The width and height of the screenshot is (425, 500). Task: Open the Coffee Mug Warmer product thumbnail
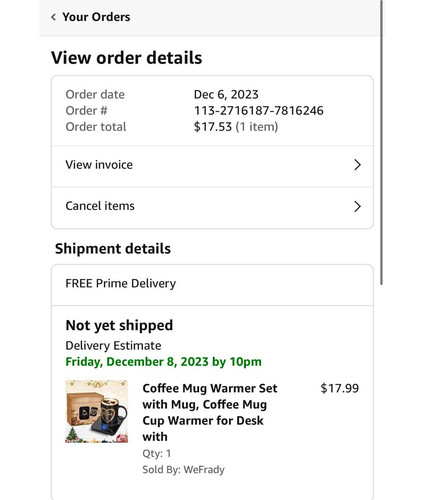[x=96, y=411]
